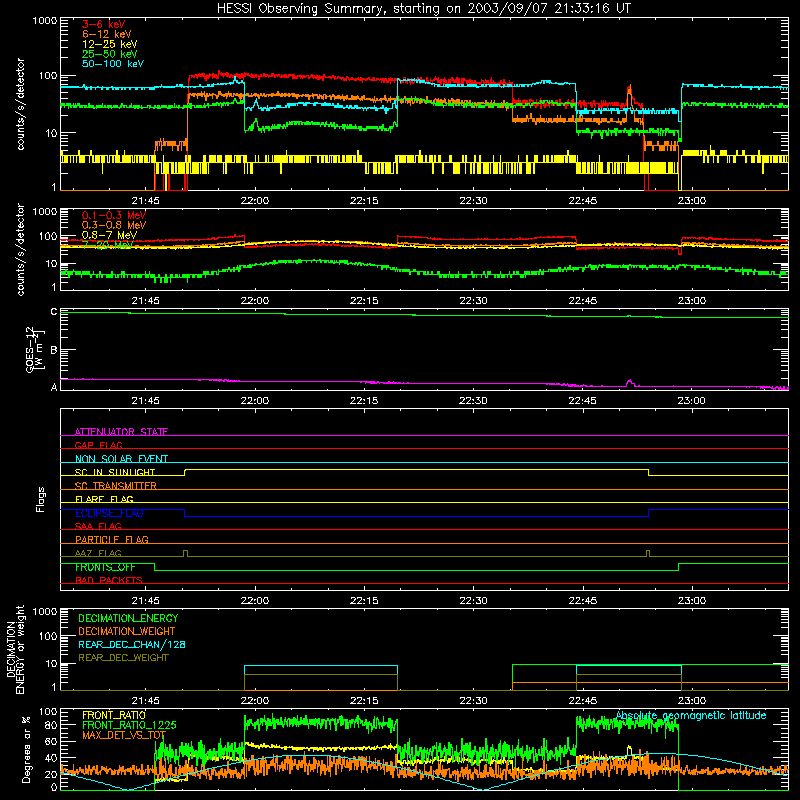Click the 0.1-0.3 MeV legend entry
800x800 pixels.
(x=114, y=215)
